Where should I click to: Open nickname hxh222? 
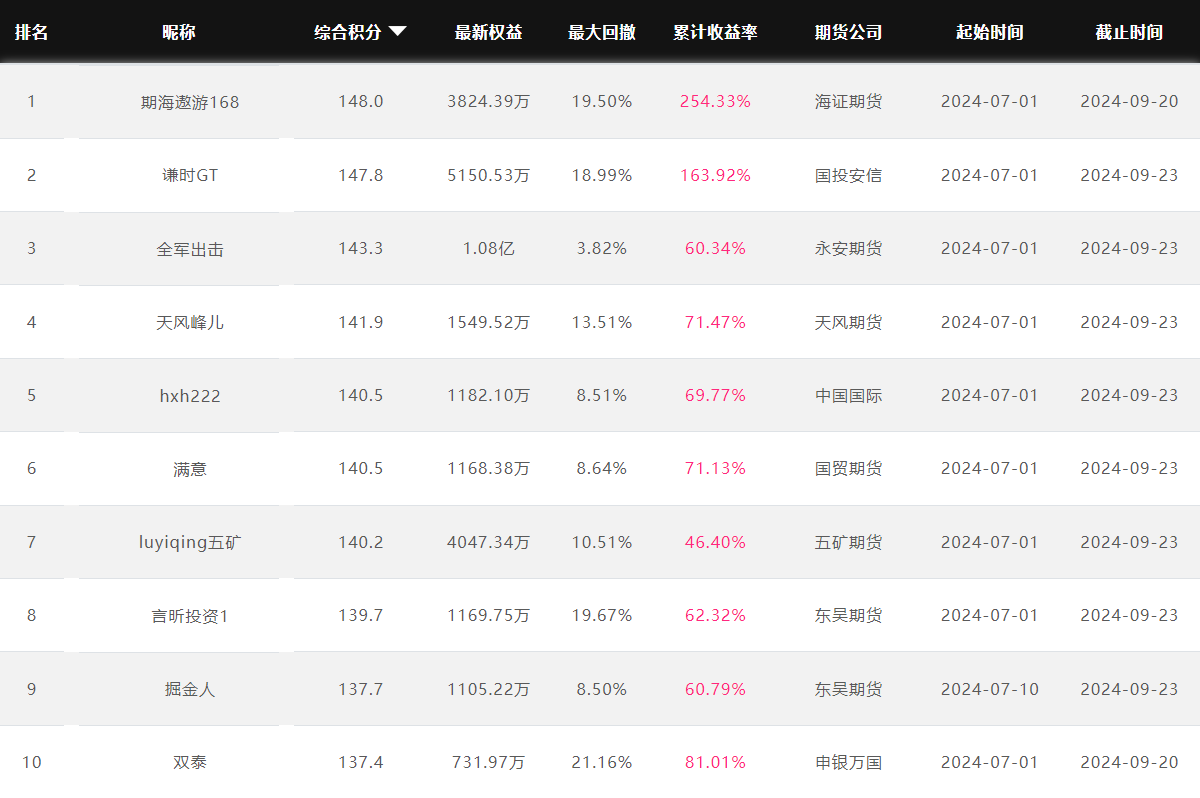(x=190, y=396)
